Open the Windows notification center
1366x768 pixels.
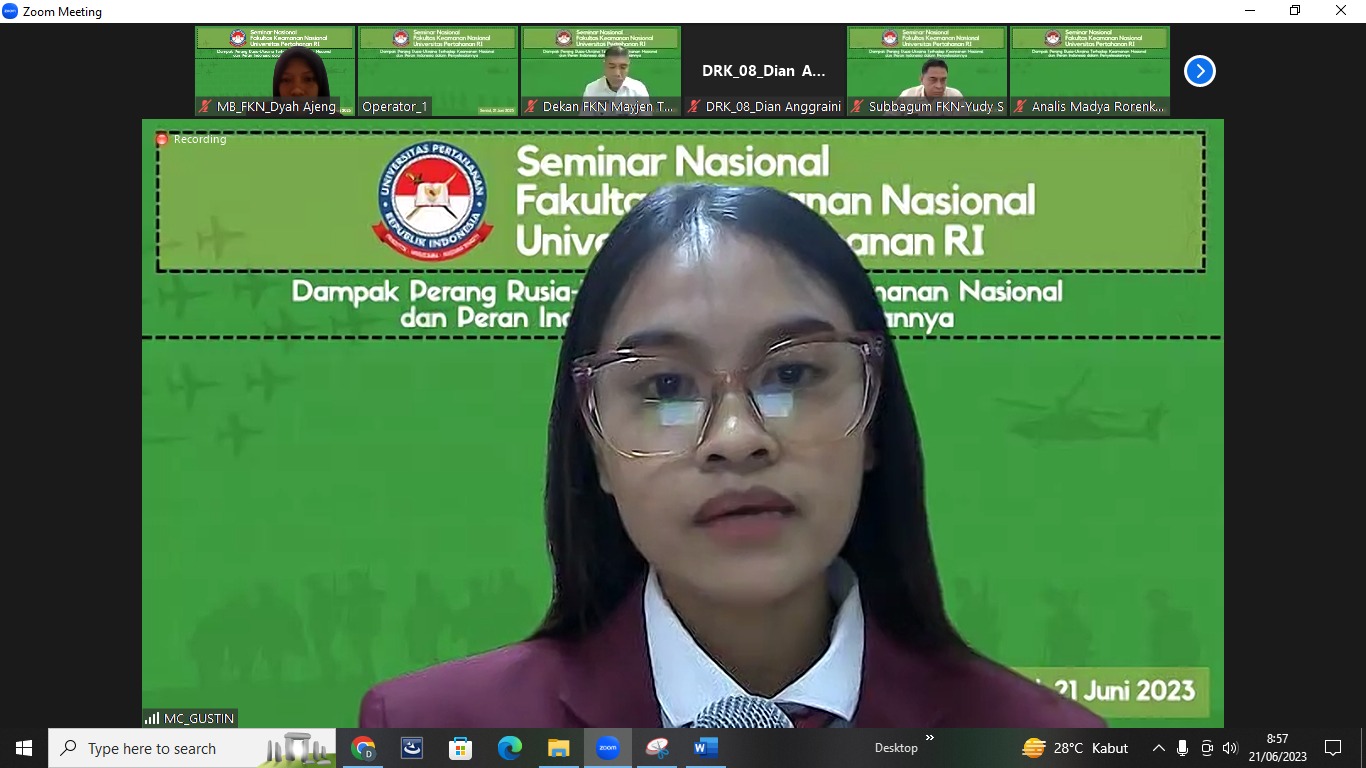pyautogui.click(x=1333, y=748)
